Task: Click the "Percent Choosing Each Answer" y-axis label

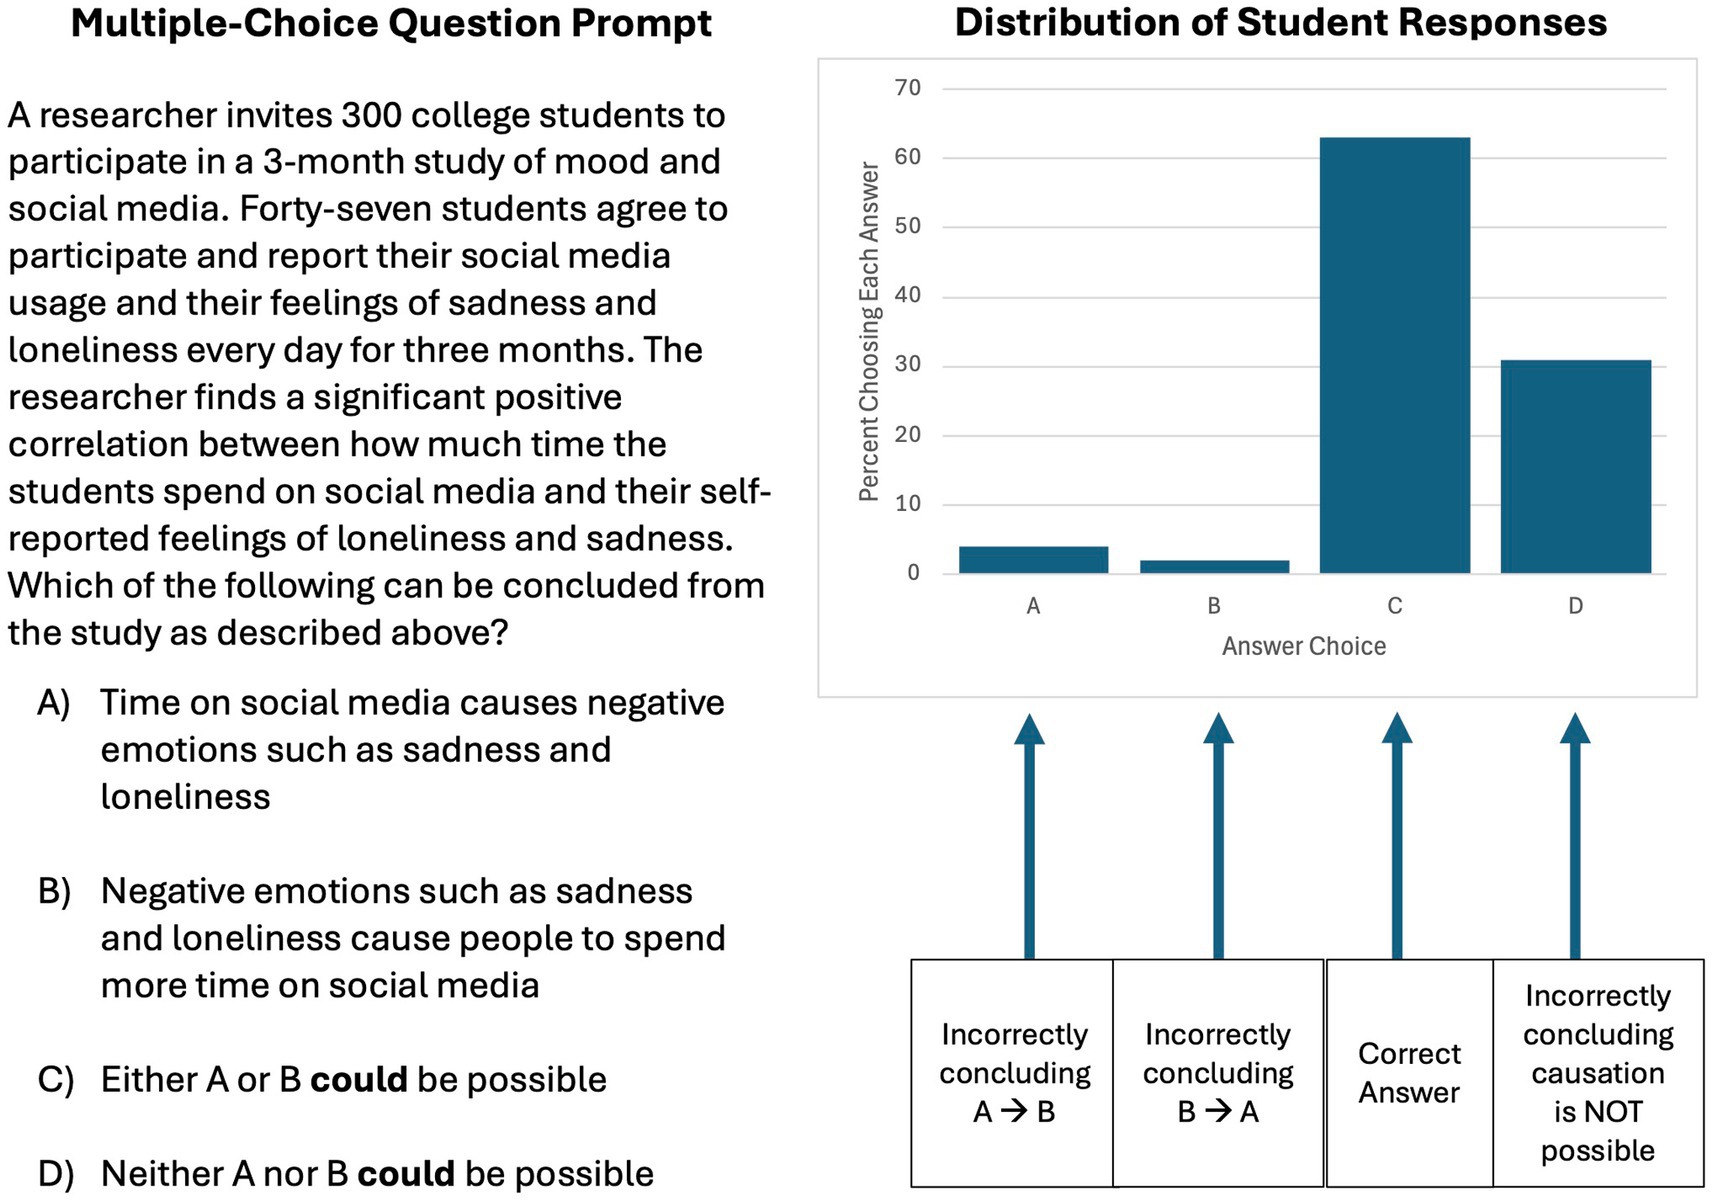Action: pos(869,331)
